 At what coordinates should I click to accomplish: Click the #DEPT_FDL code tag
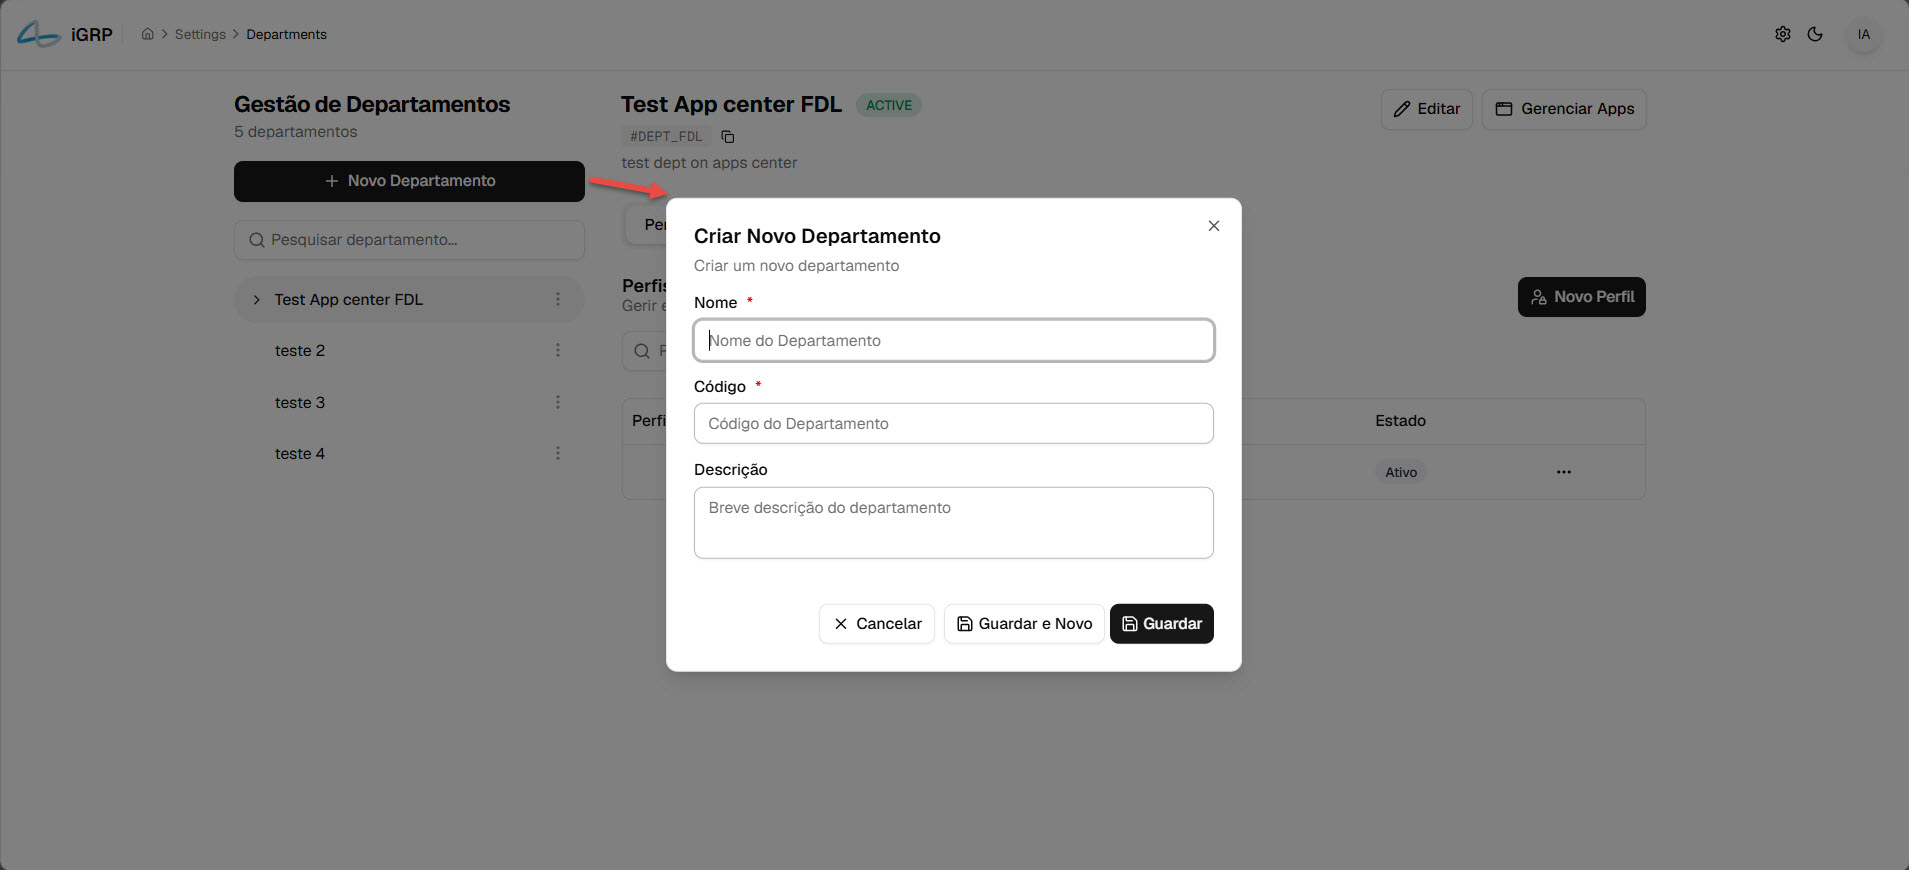pos(666,136)
